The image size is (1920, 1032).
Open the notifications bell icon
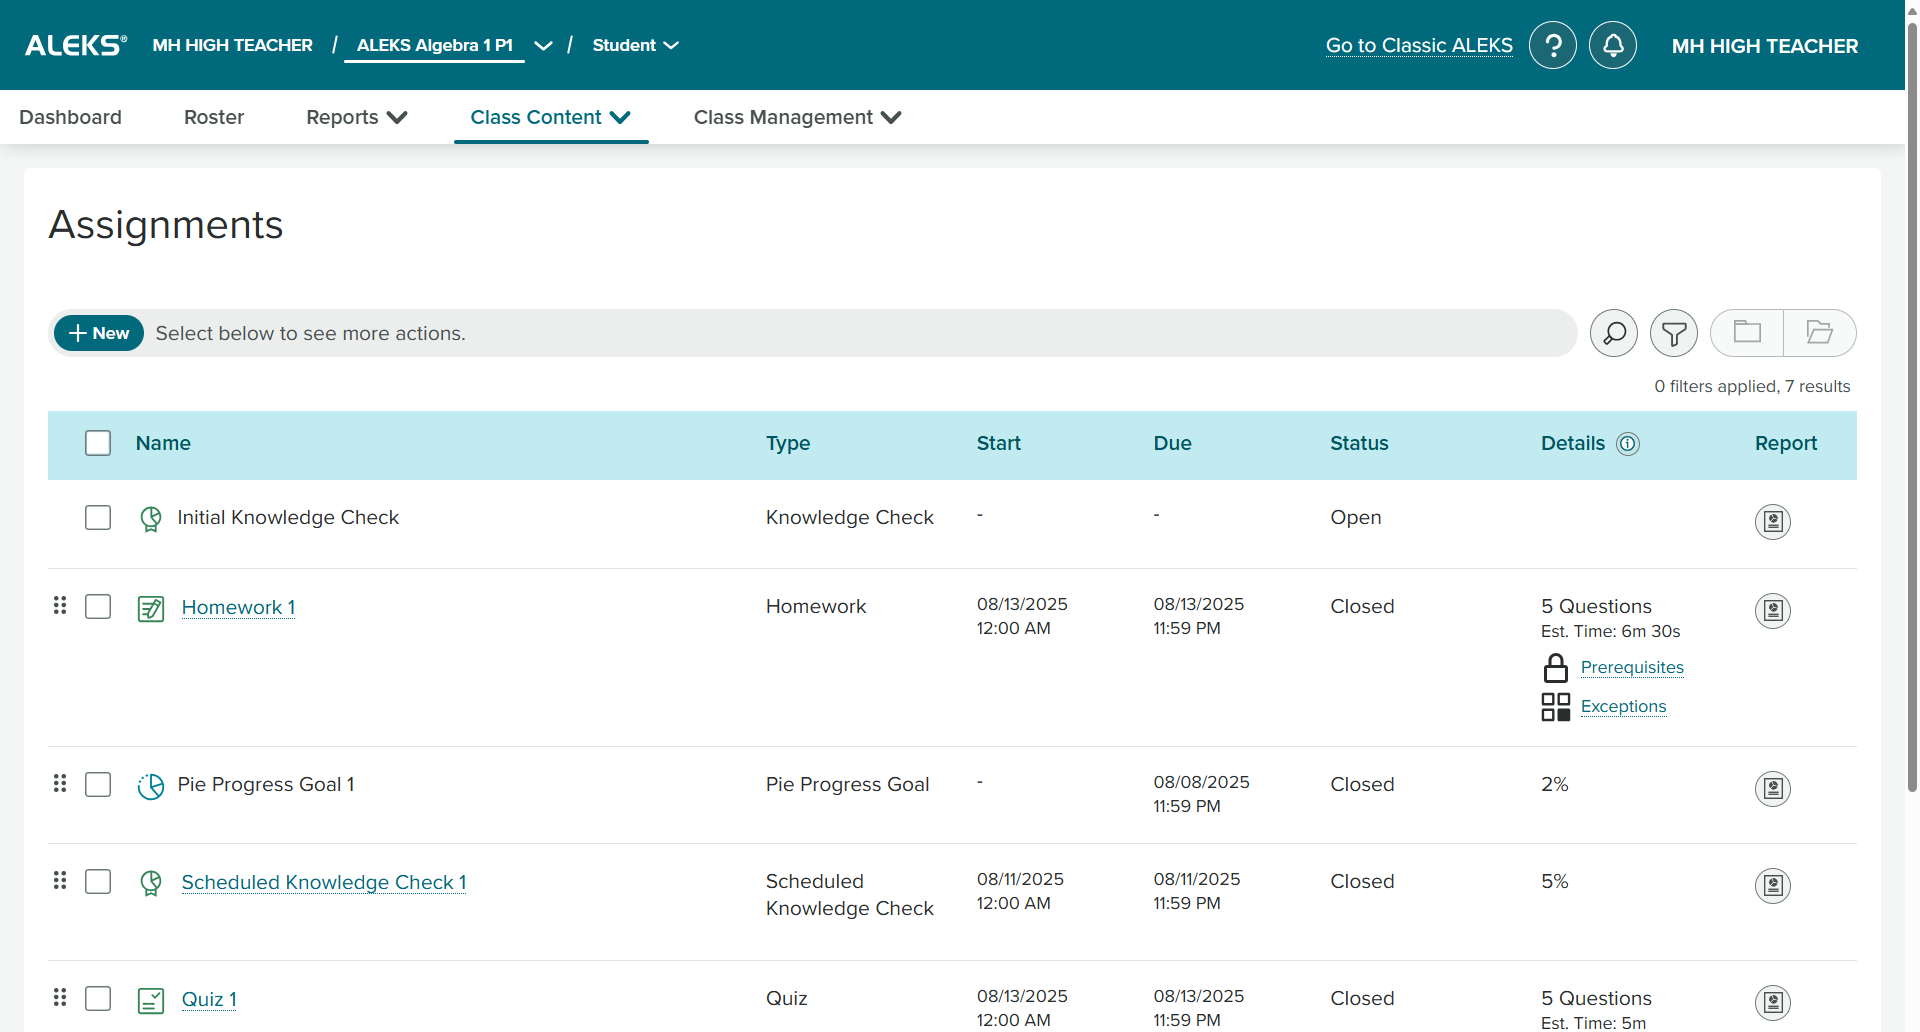click(1612, 45)
